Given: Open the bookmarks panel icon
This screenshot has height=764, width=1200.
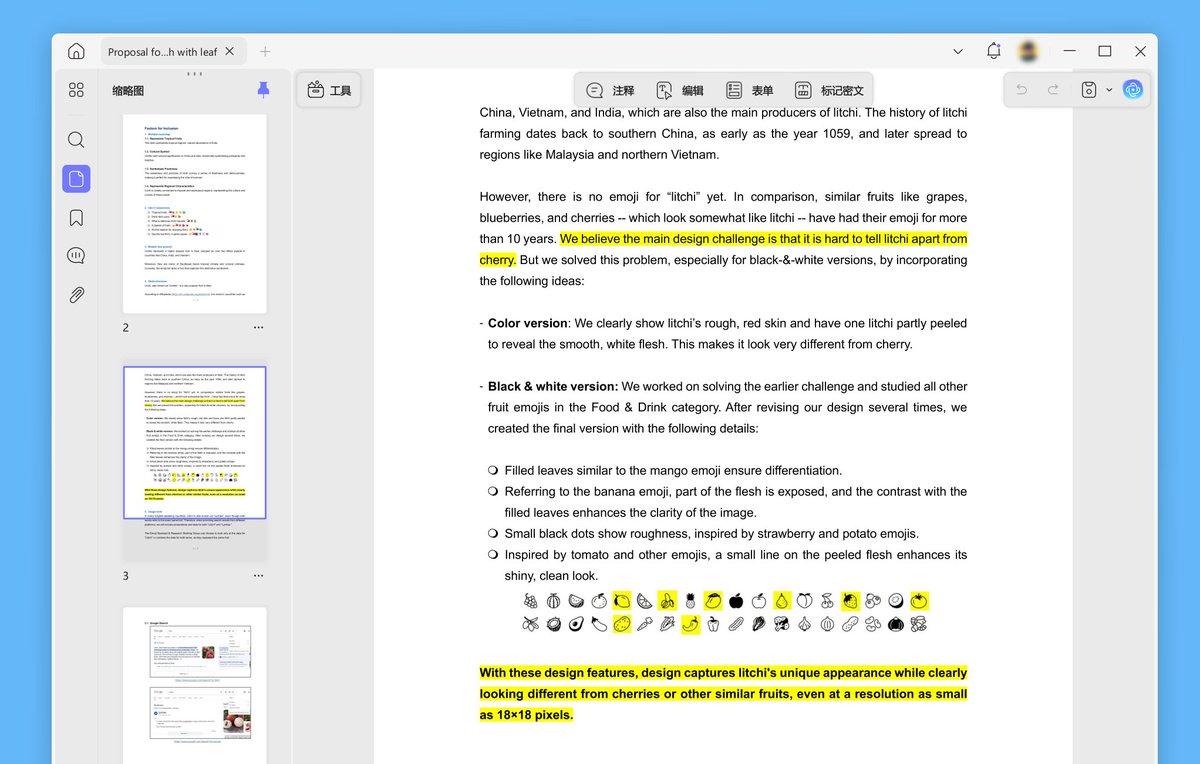Looking at the screenshot, I should 76,218.
